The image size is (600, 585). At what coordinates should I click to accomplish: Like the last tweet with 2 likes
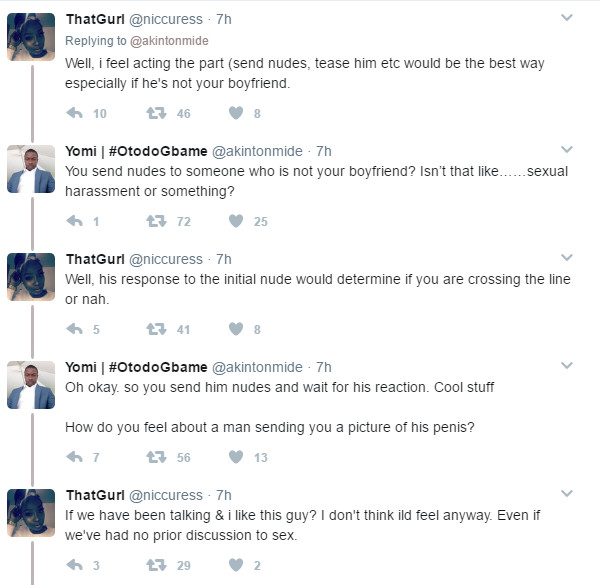[x=236, y=564]
